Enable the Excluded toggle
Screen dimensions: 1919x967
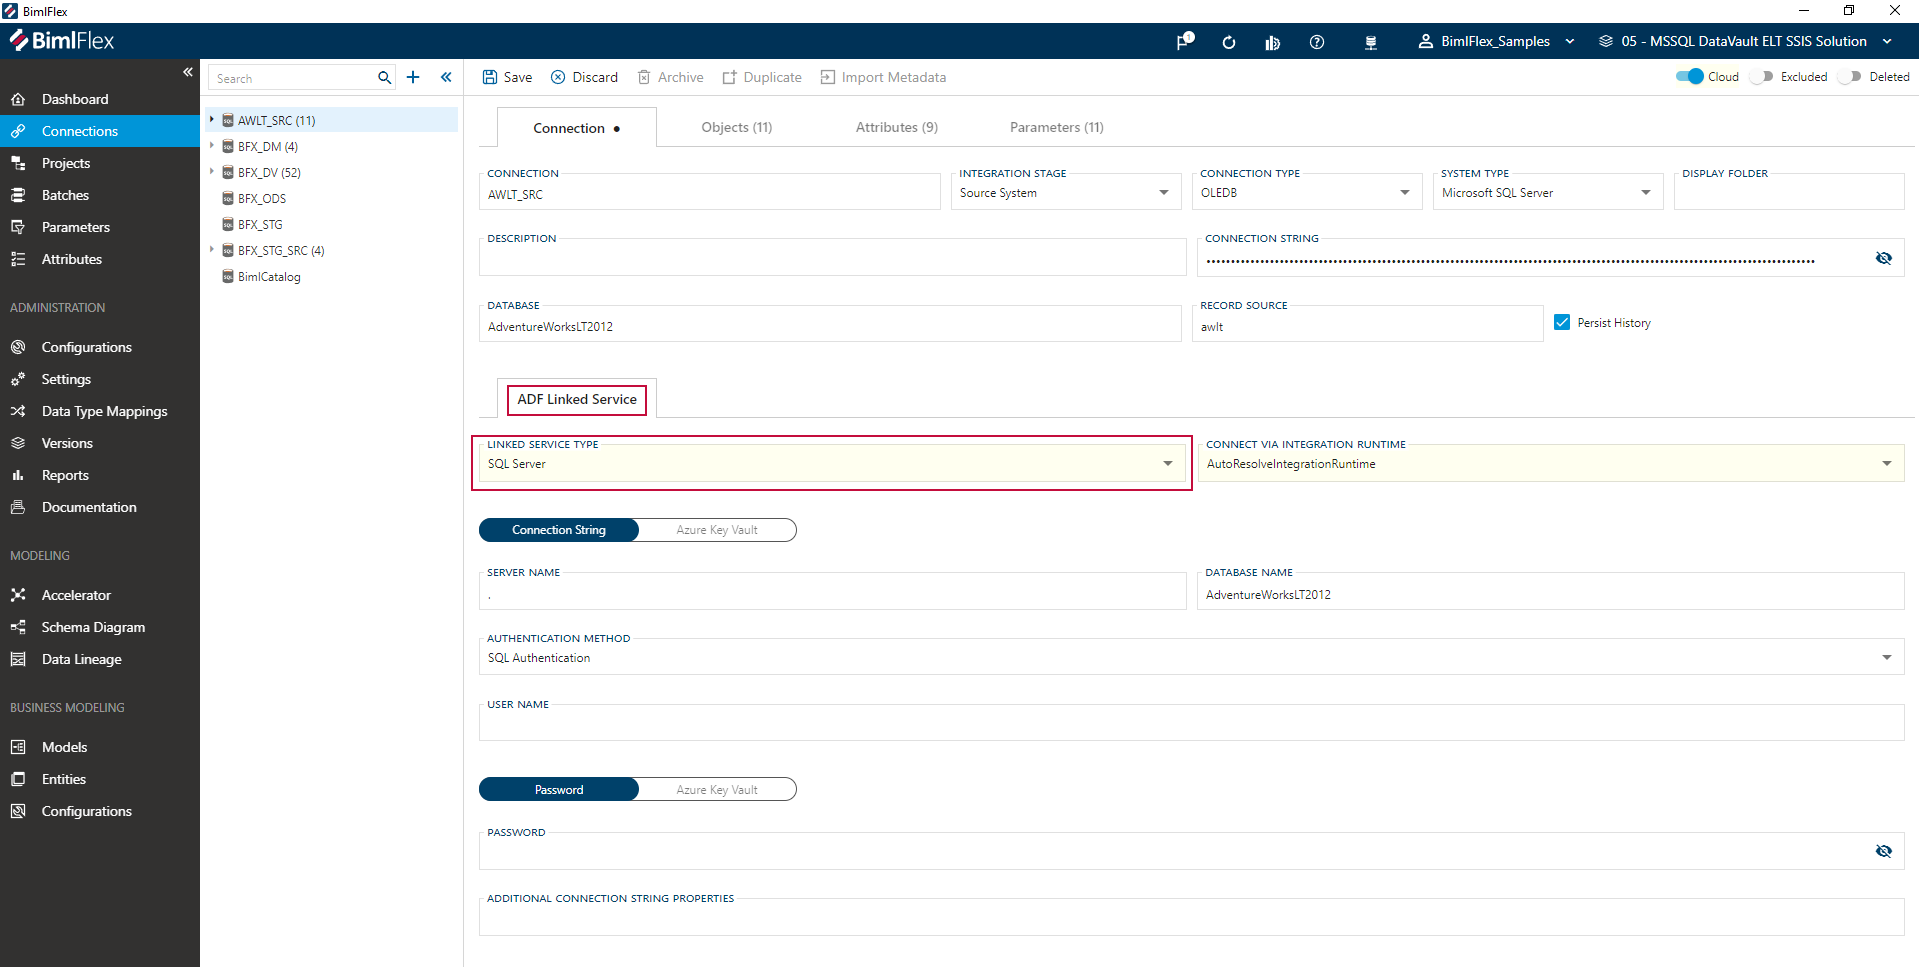click(x=1761, y=76)
